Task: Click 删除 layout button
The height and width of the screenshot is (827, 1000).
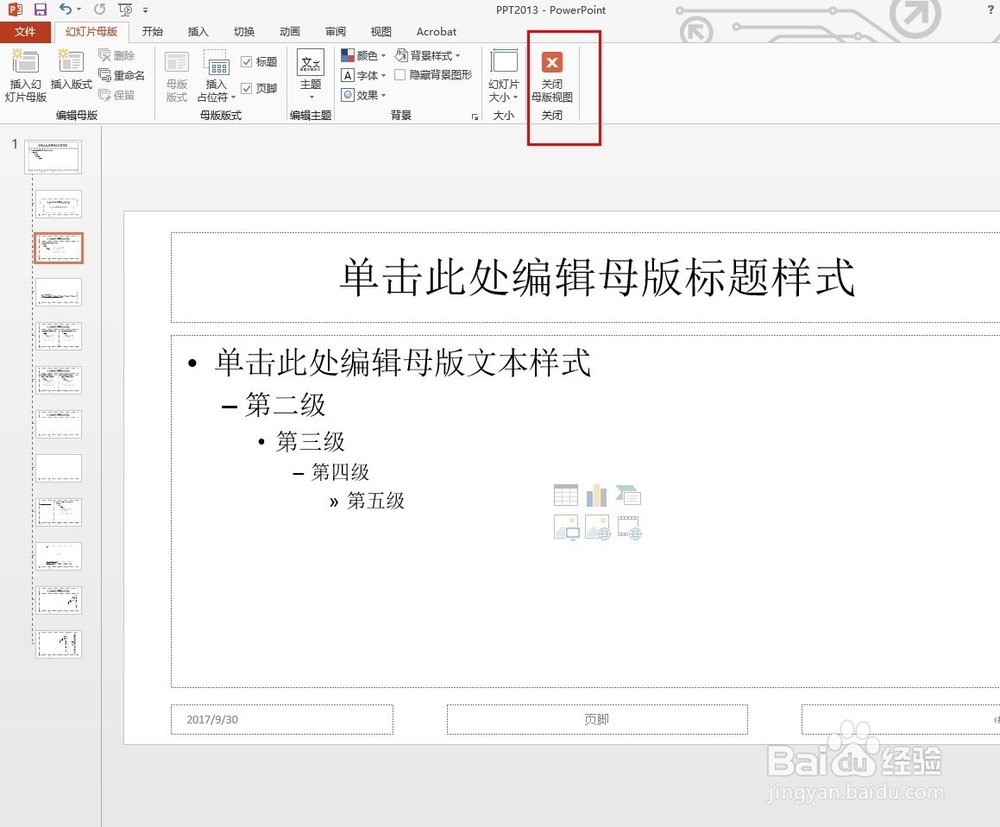Action: [117, 56]
